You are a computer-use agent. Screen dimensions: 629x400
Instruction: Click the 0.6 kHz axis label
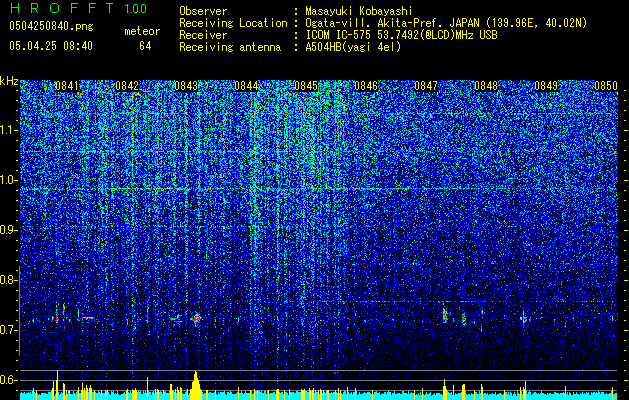pos(9,380)
